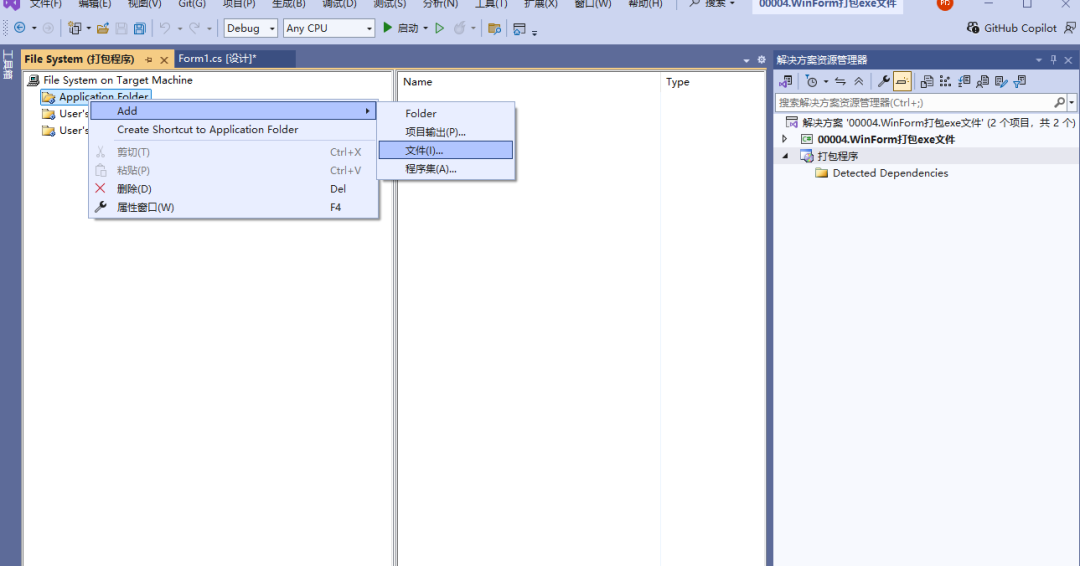1080x566 pixels.
Task: Start without debugging using the hollow play icon
Action: pyautogui.click(x=439, y=28)
